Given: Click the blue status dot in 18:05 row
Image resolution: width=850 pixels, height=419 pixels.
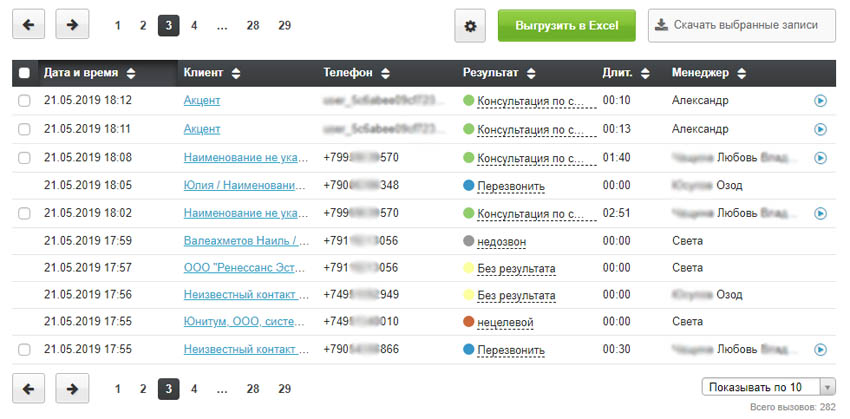Looking at the screenshot, I should (x=468, y=185).
